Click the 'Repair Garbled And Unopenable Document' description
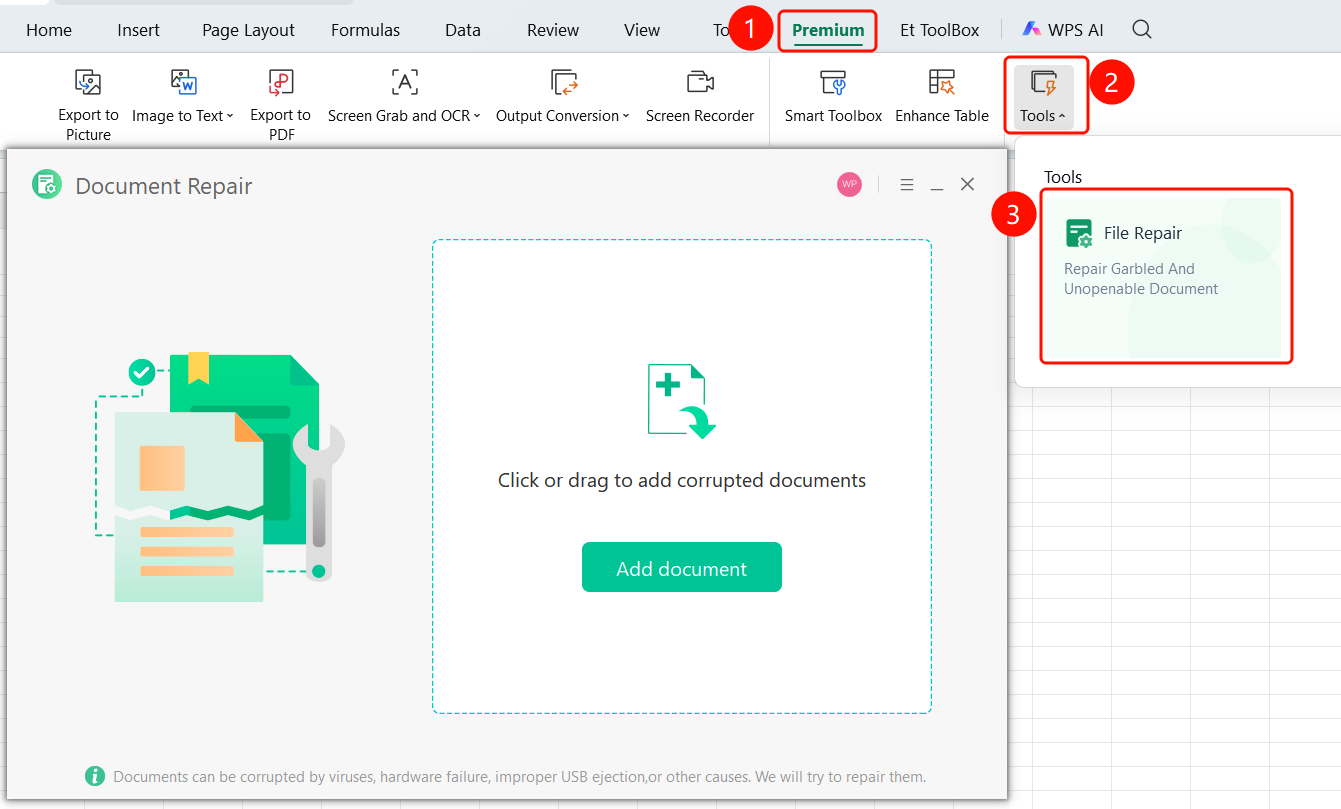Viewport: 1341px width, 809px height. [x=1141, y=279]
